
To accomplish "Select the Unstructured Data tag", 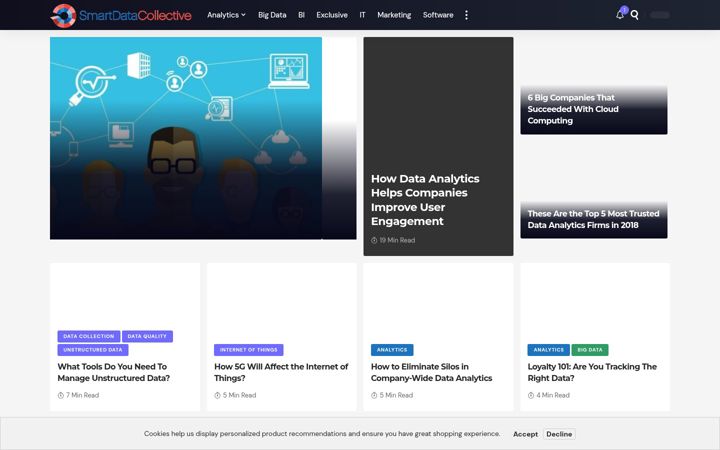I will [93, 350].
